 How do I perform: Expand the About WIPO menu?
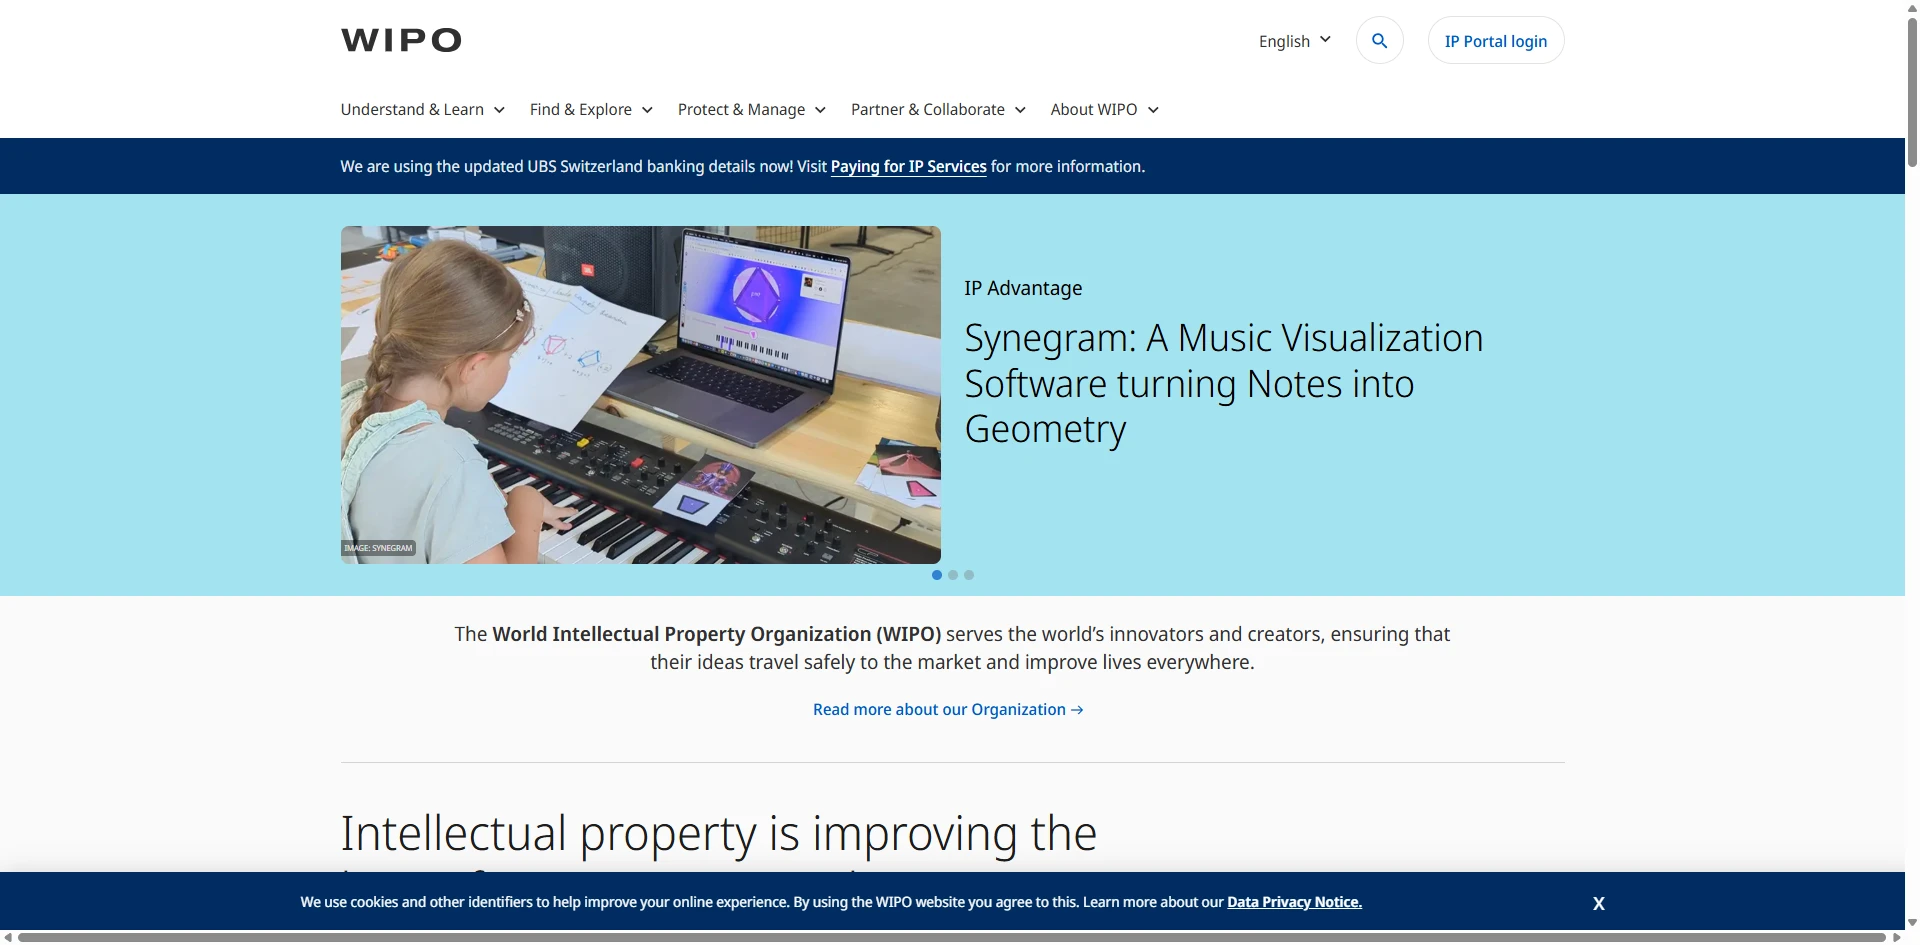1104,110
